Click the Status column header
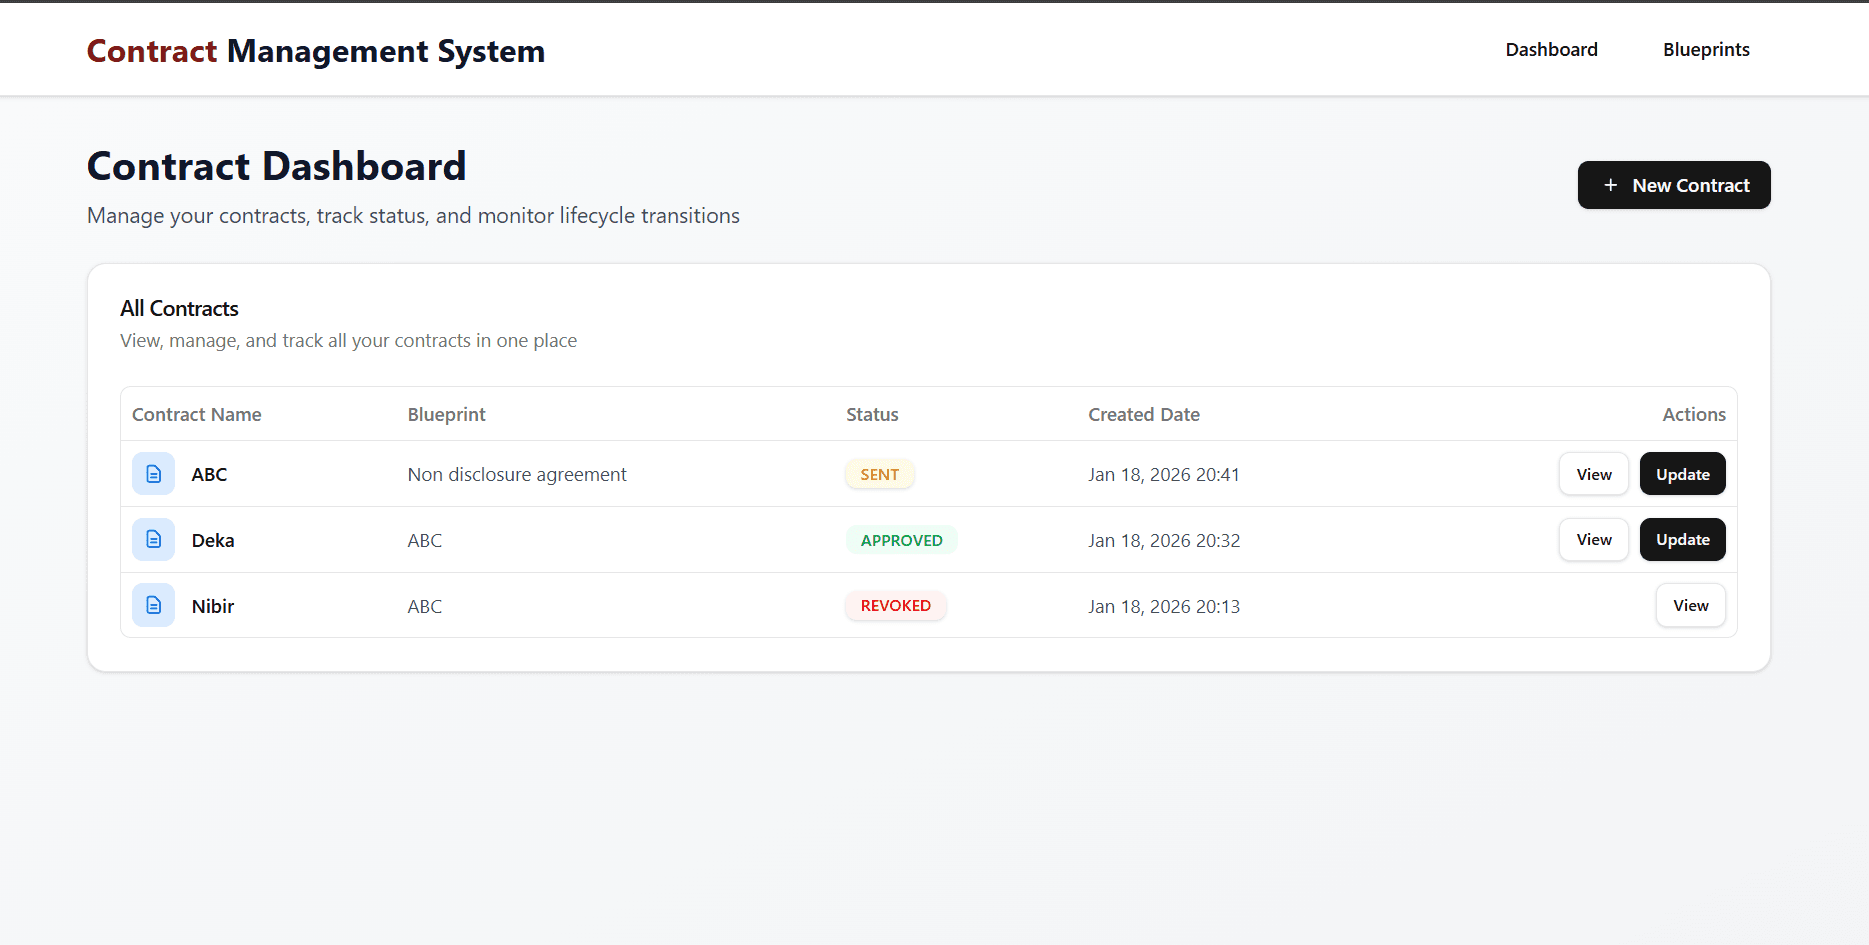This screenshot has height=945, width=1869. pos(871,413)
